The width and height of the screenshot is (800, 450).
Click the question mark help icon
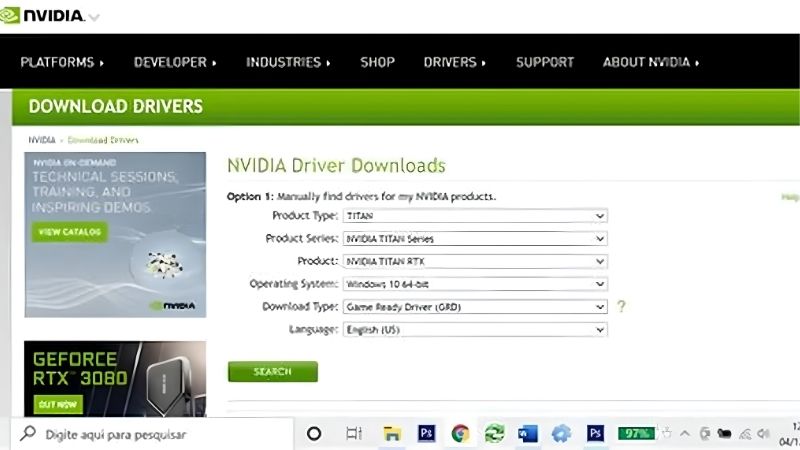click(x=621, y=306)
